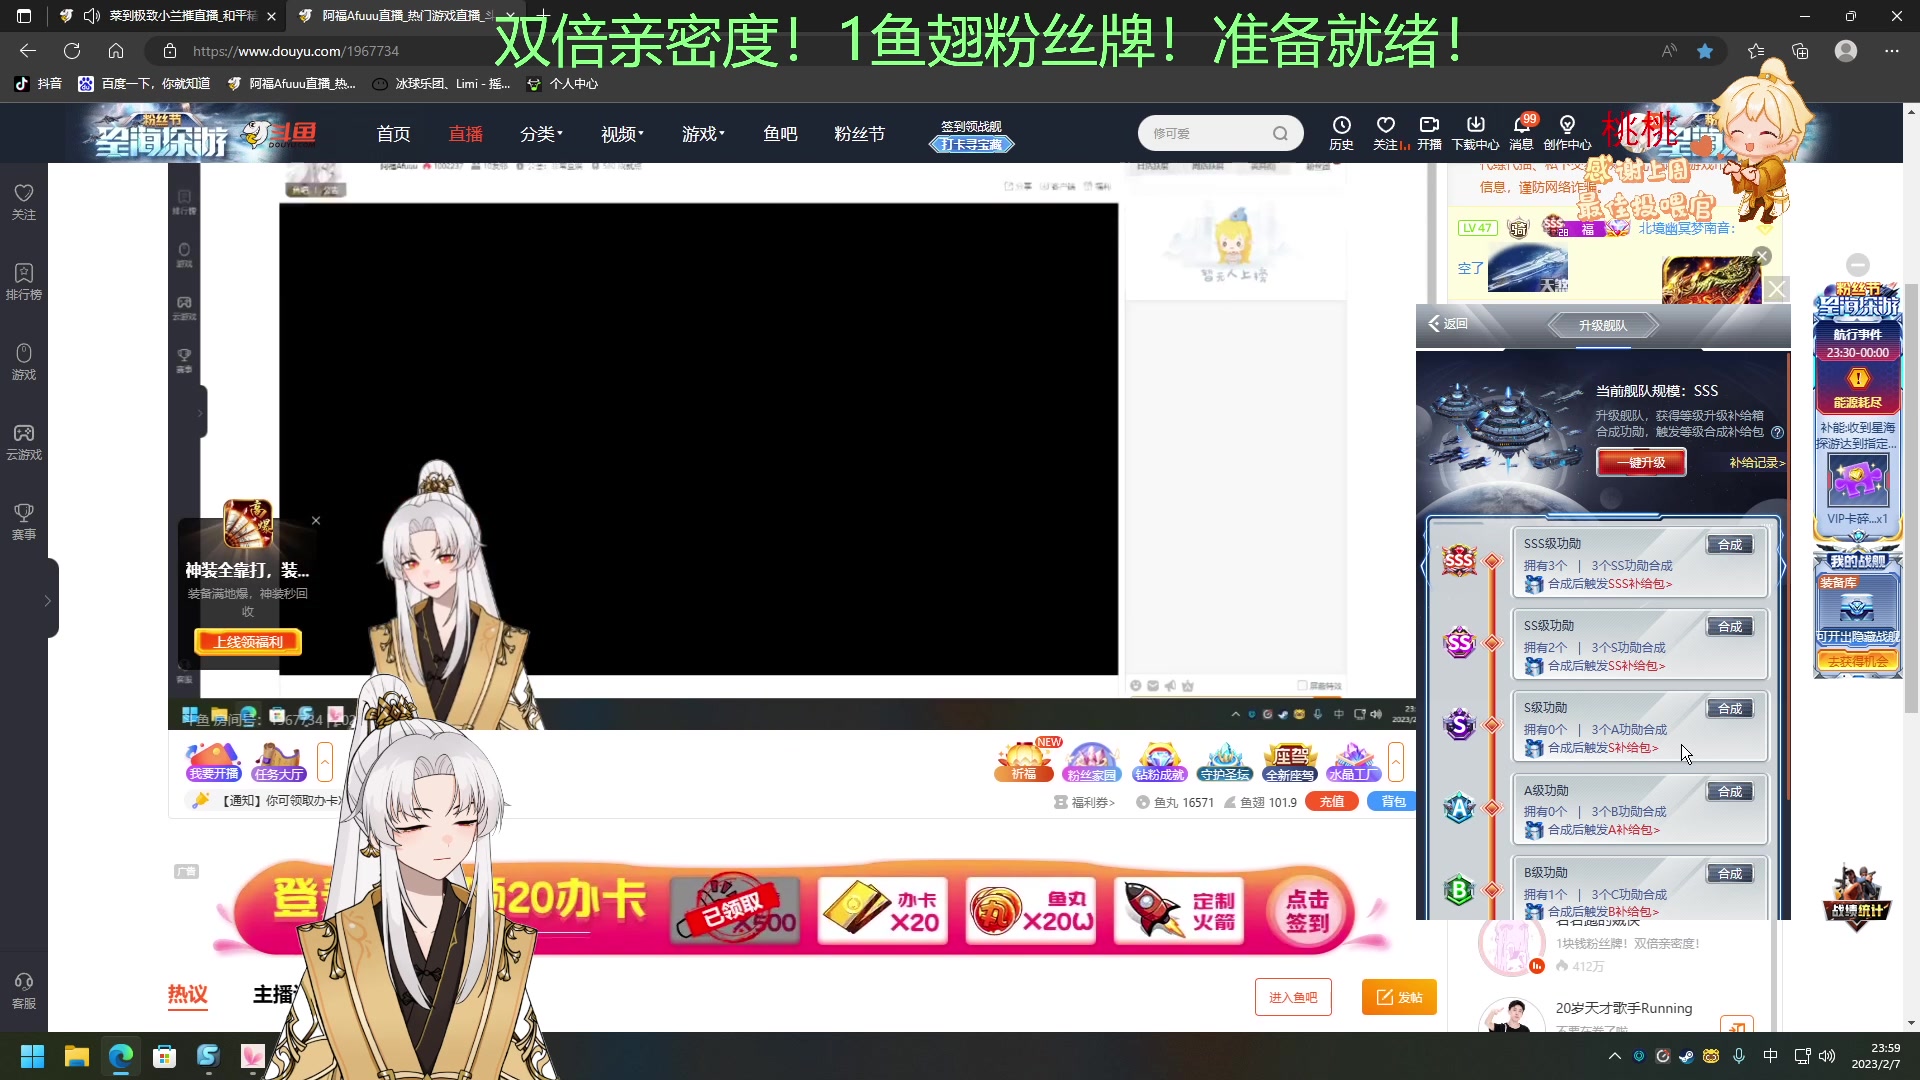
Task: Collapse the right activity icons arrow
Action: click(1396, 762)
